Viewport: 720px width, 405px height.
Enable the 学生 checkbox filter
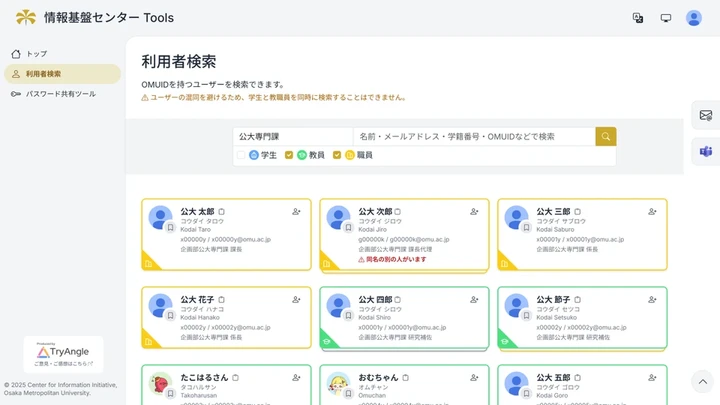pyautogui.click(x=241, y=155)
